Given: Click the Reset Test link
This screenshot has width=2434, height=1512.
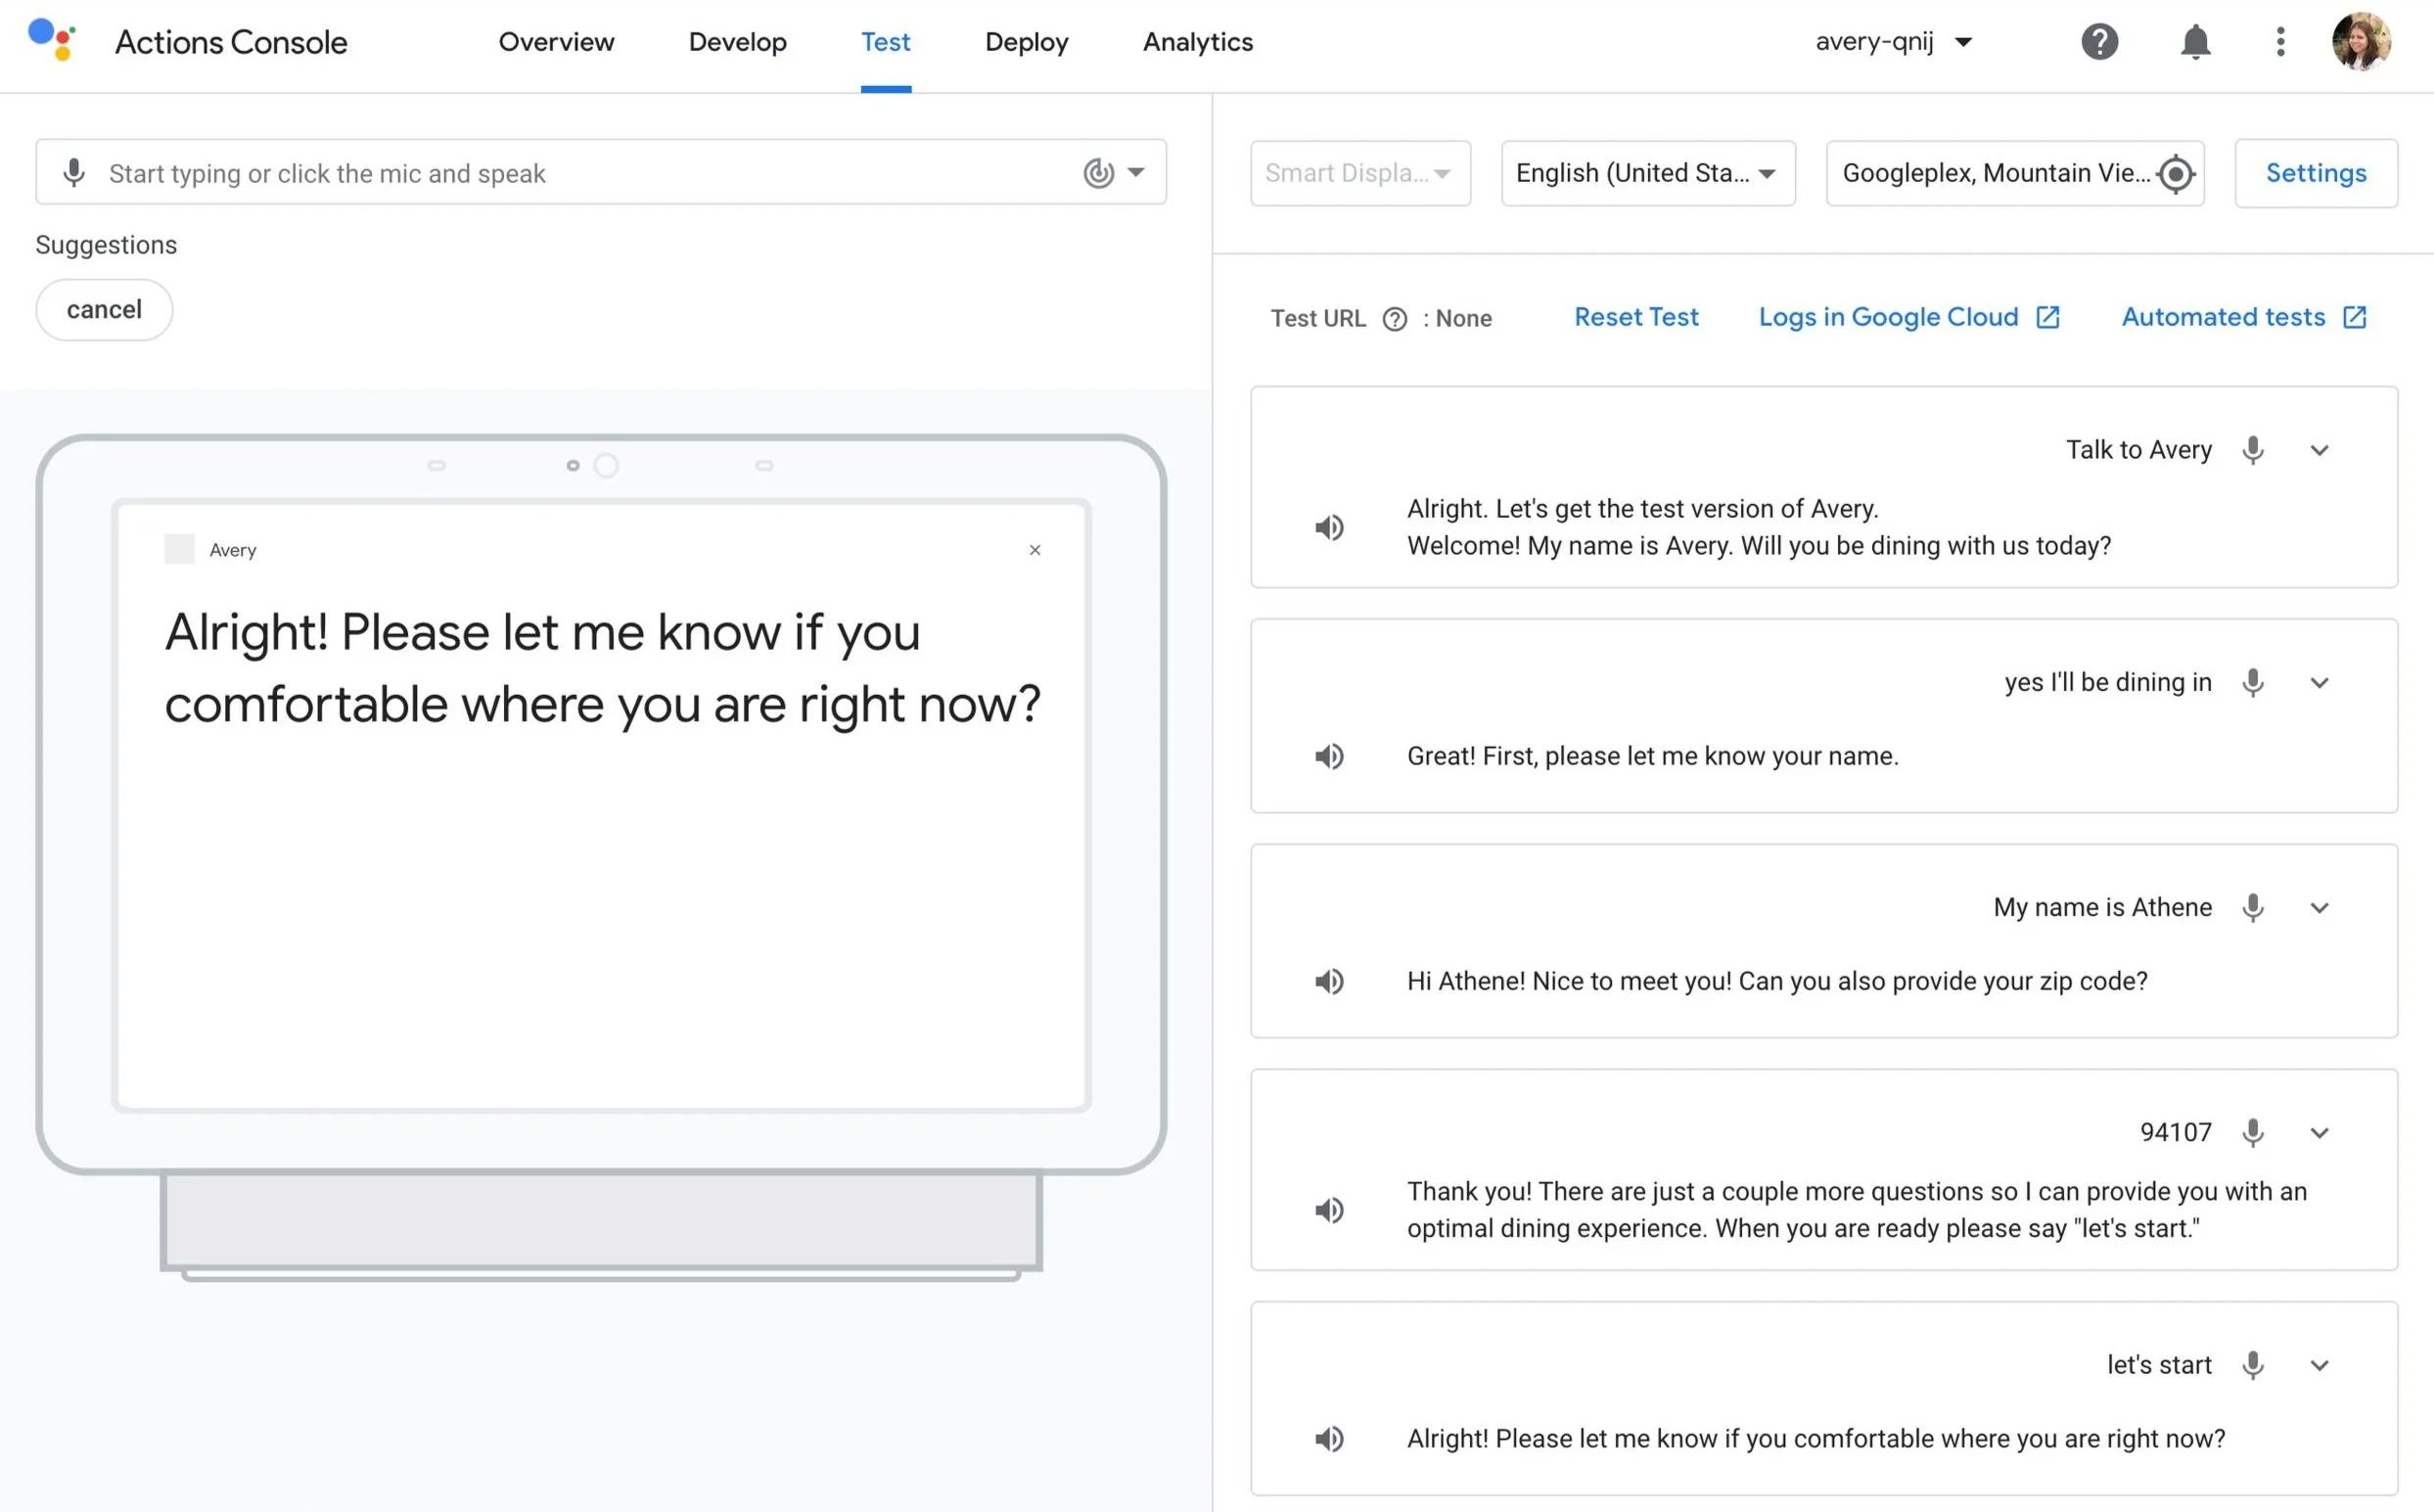Looking at the screenshot, I should (1635, 317).
